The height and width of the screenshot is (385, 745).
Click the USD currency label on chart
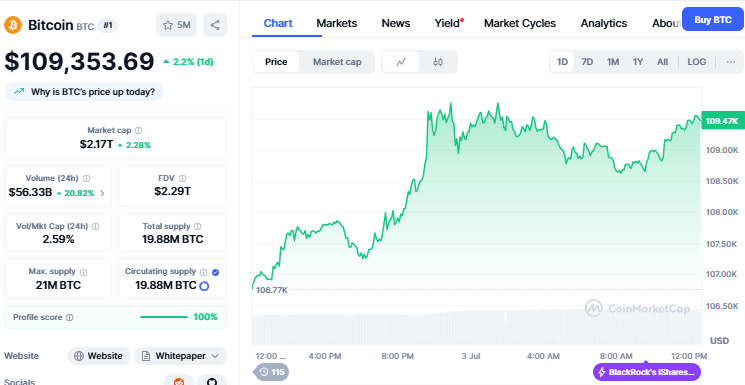point(719,341)
